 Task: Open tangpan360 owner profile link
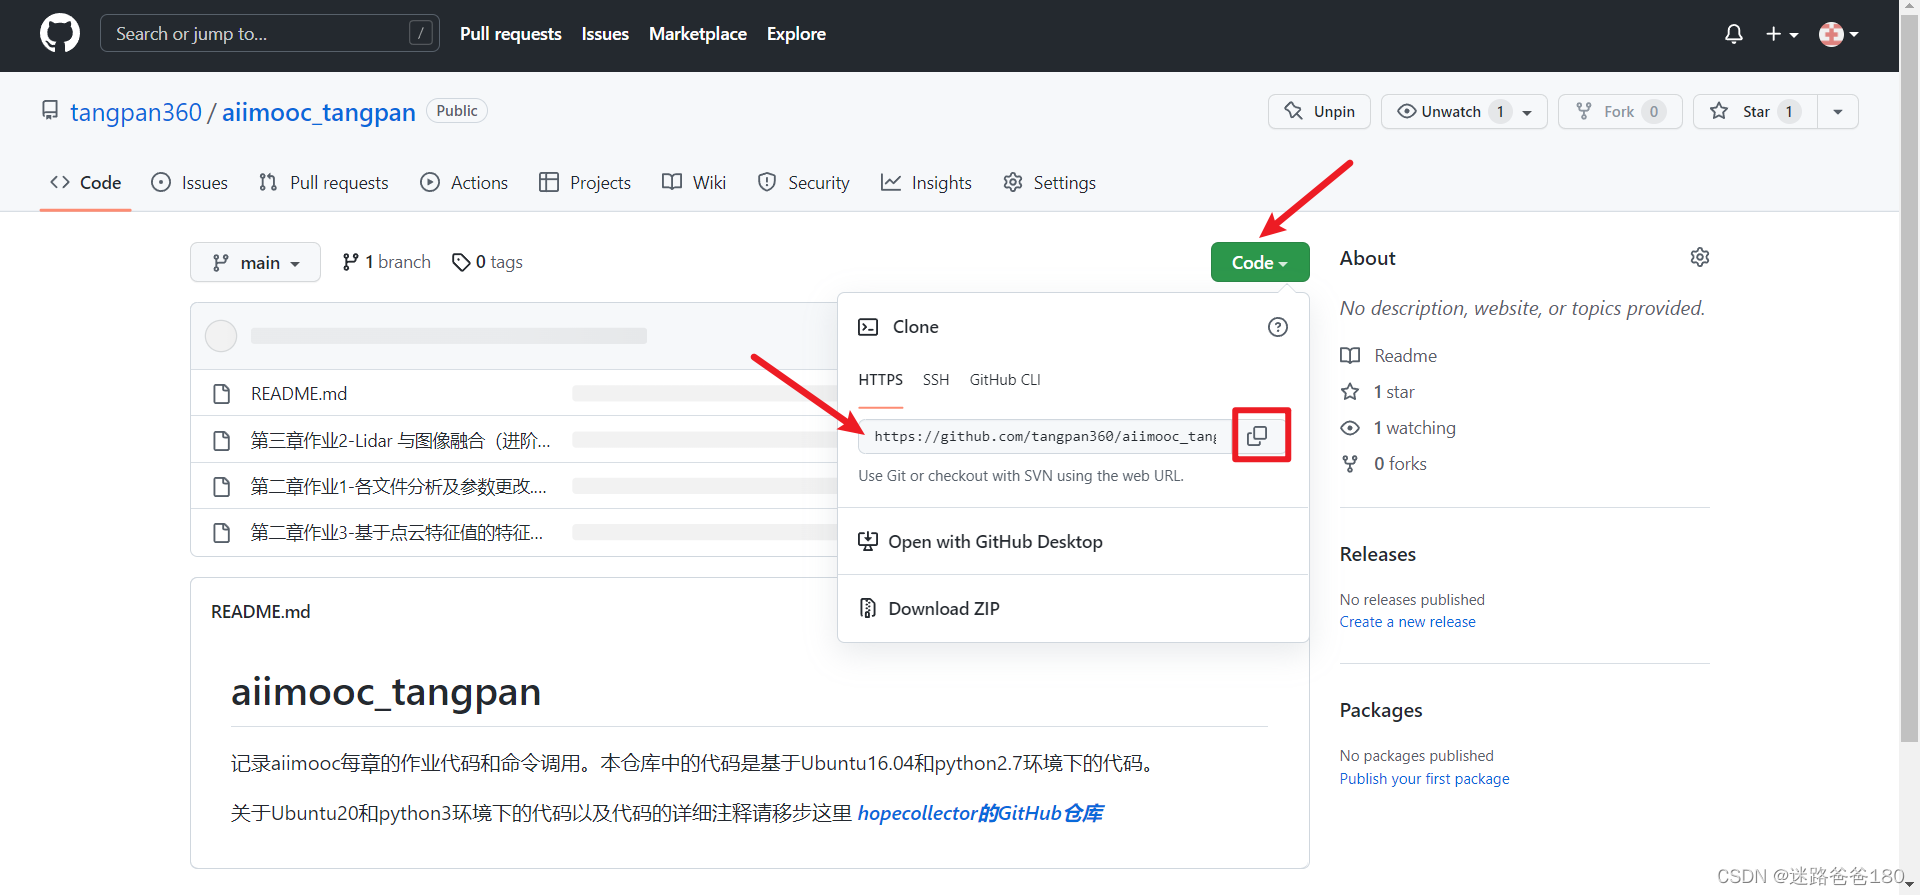[x=136, y=112]
